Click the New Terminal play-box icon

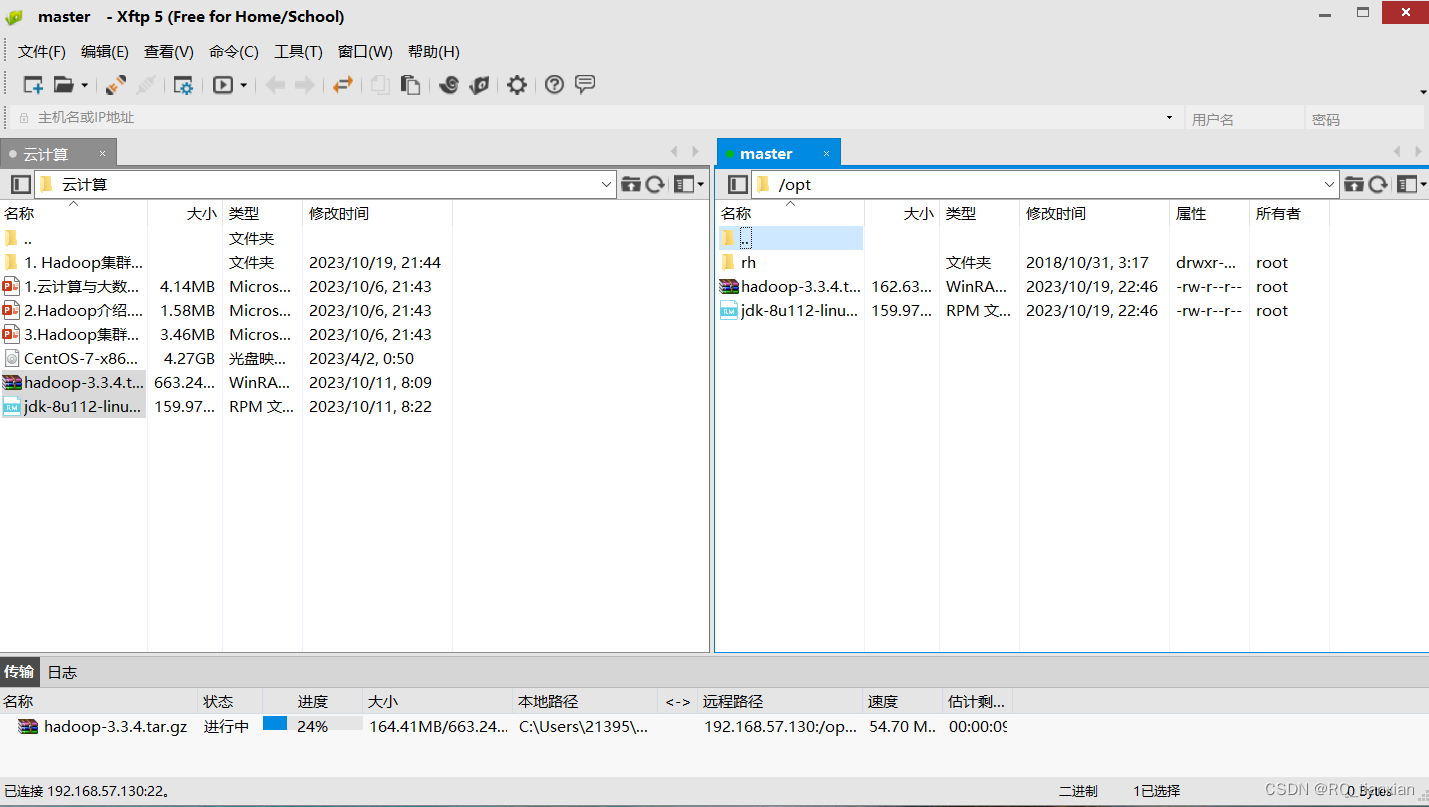pos(223,85)
